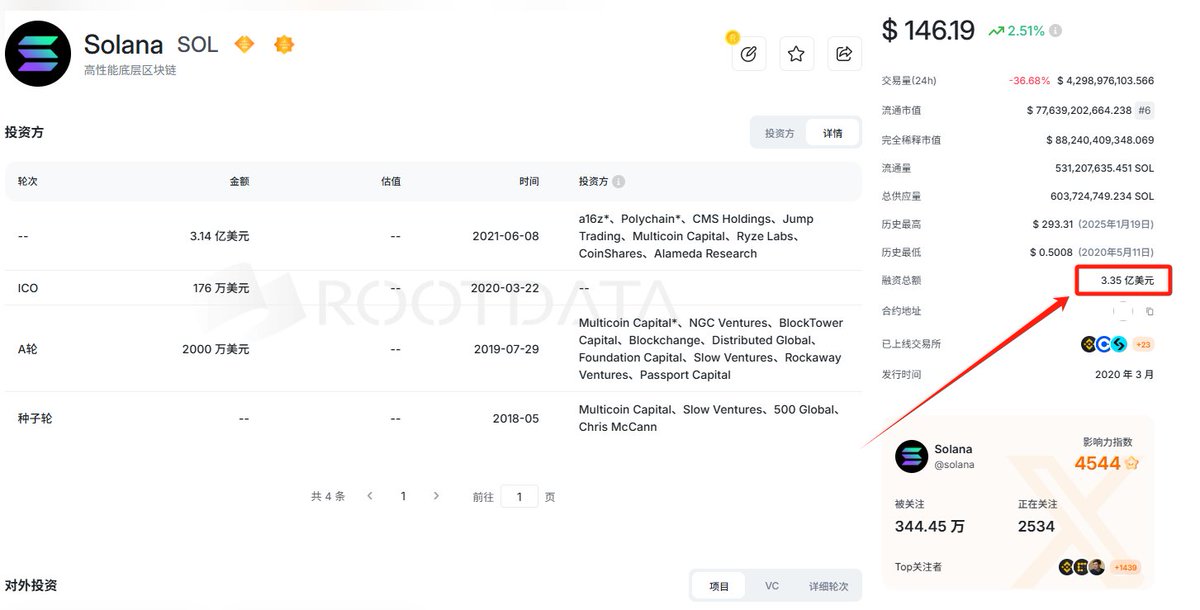This screenshot has width=1200, height=610.
Task: Click the 2019-07-29 date cell
Action: coord(506,349)
